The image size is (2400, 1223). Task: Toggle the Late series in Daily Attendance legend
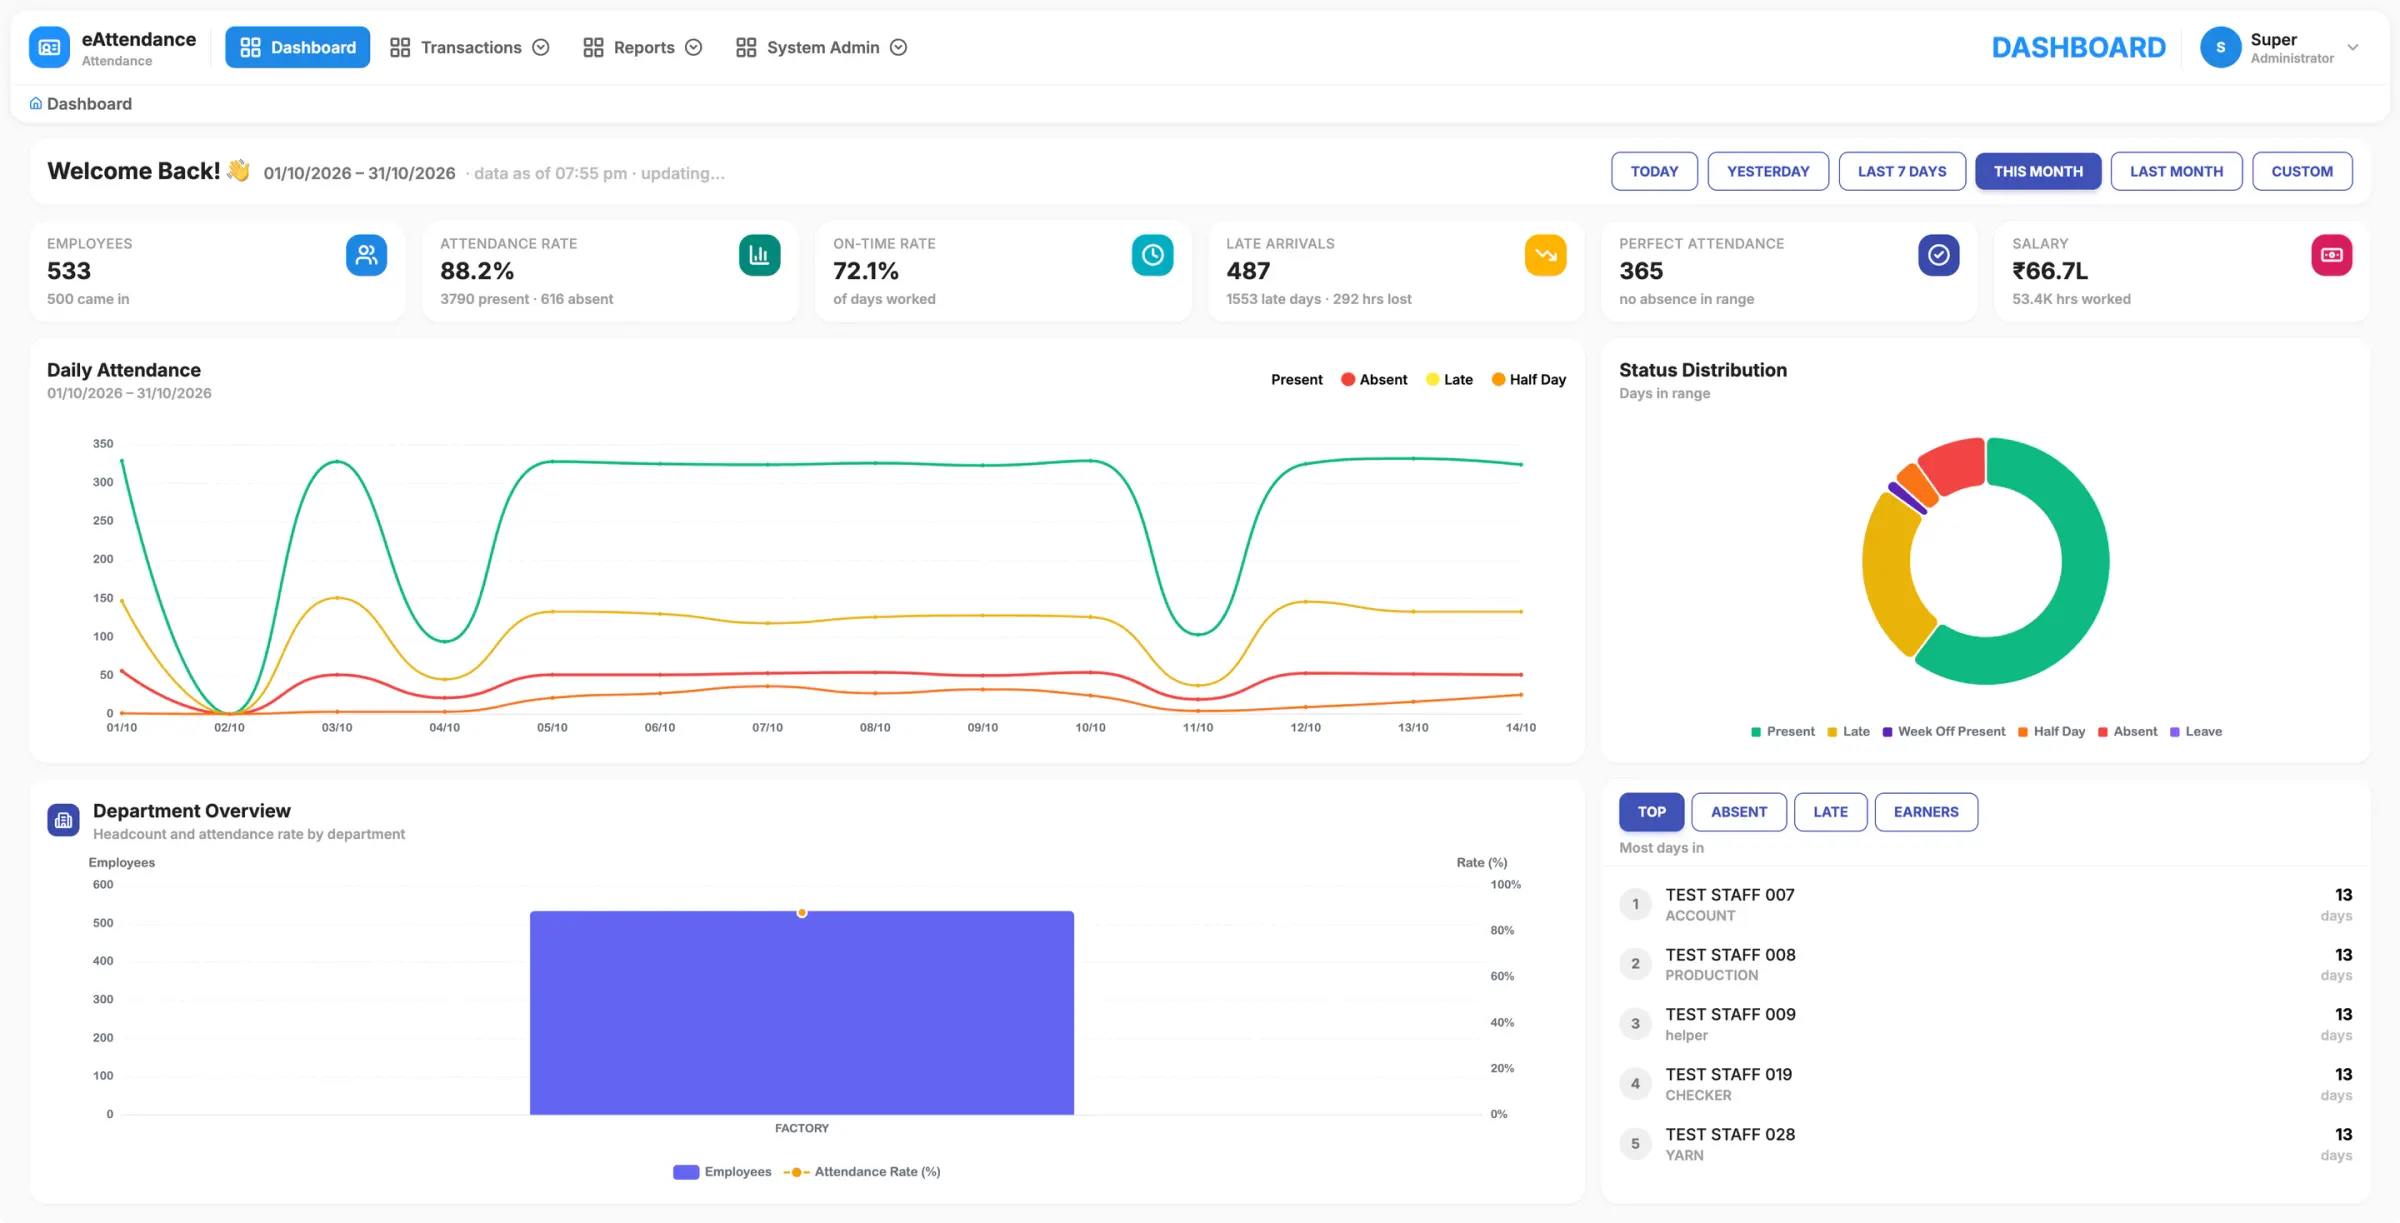pos(1449,379)
